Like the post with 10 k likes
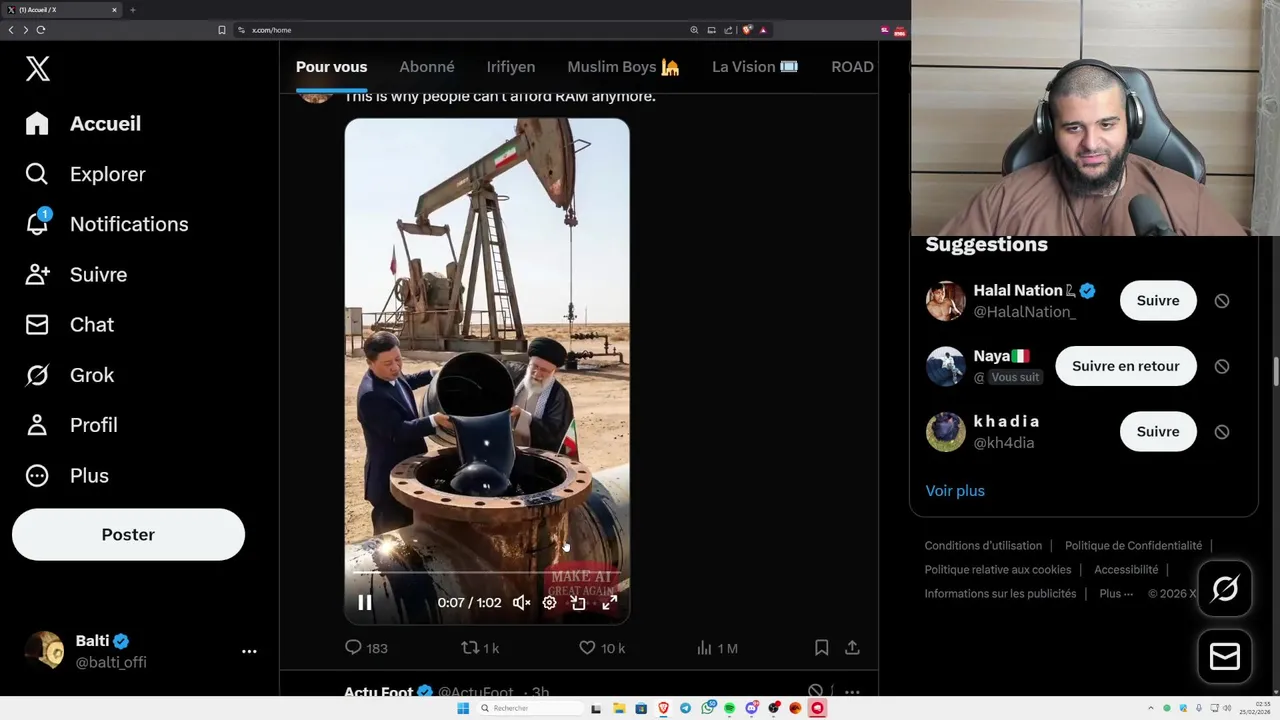The height and width of the screenshot is (720, 1280). [x=602, y=648]
